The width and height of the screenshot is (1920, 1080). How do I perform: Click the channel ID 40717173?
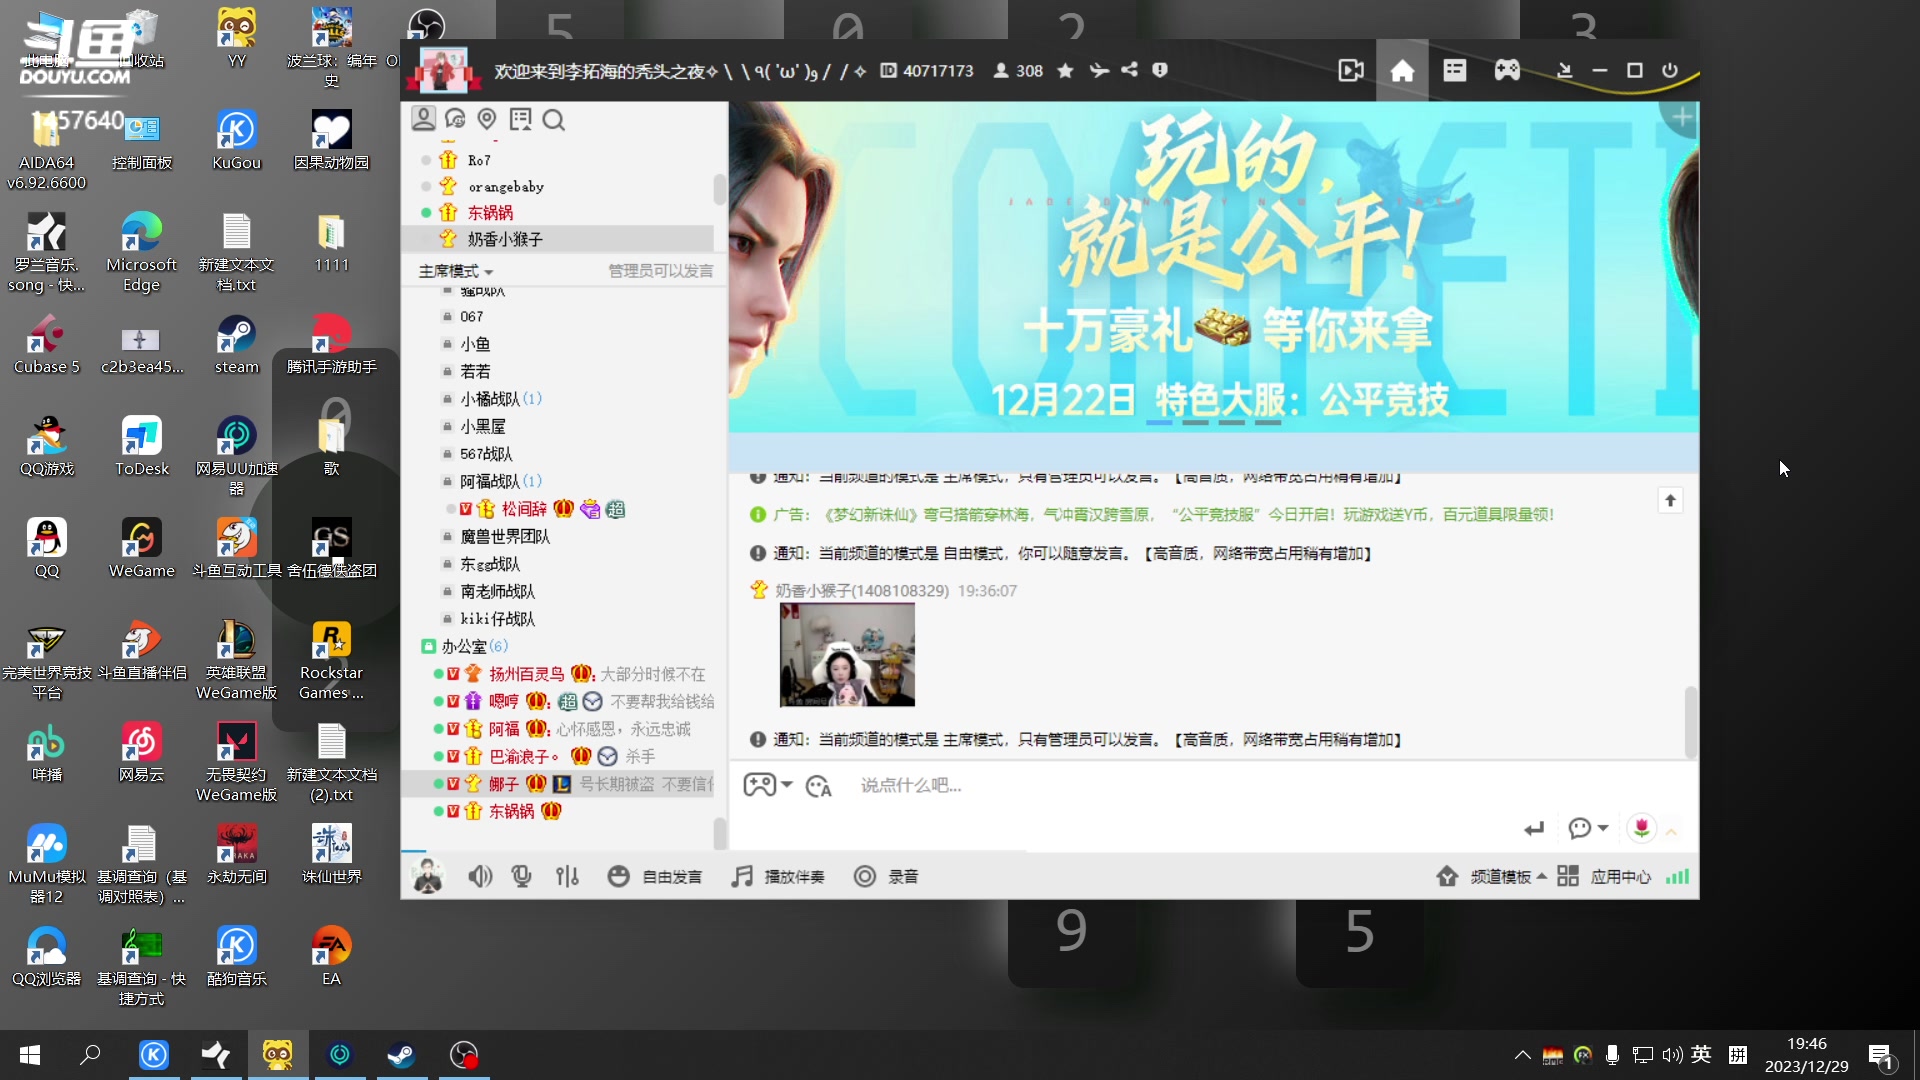[x=938, y=71]
